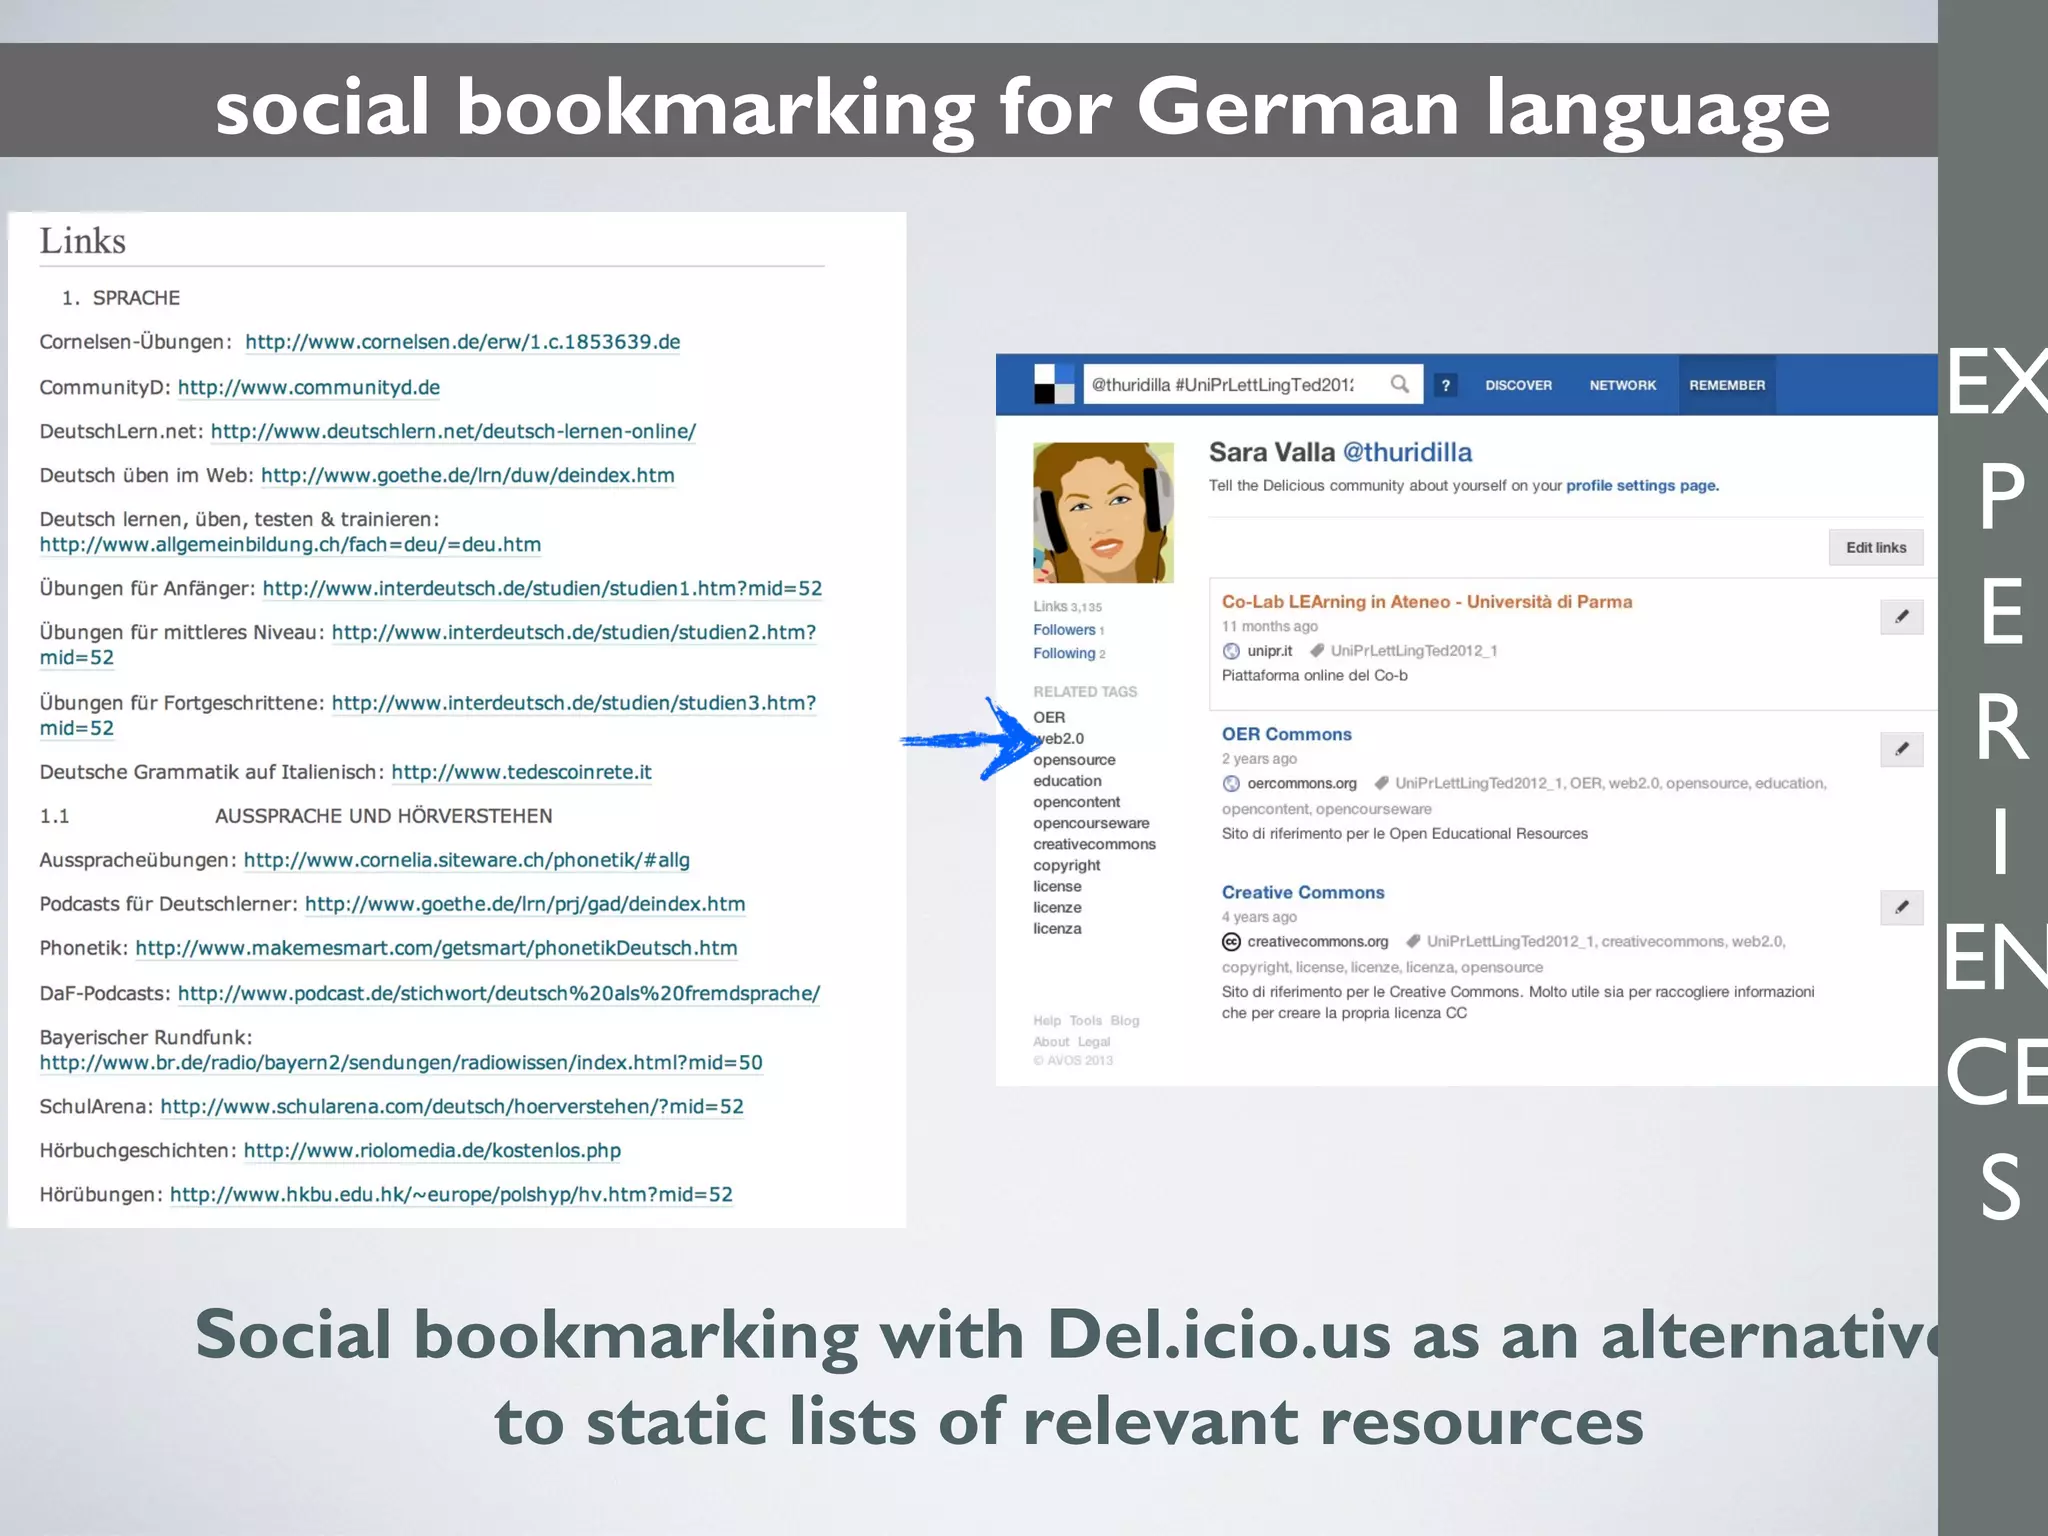Viewport: 2048px width, 1536px height.
Task: Open the riolomedia.de kostenlos link
Action: [432, 1151]
